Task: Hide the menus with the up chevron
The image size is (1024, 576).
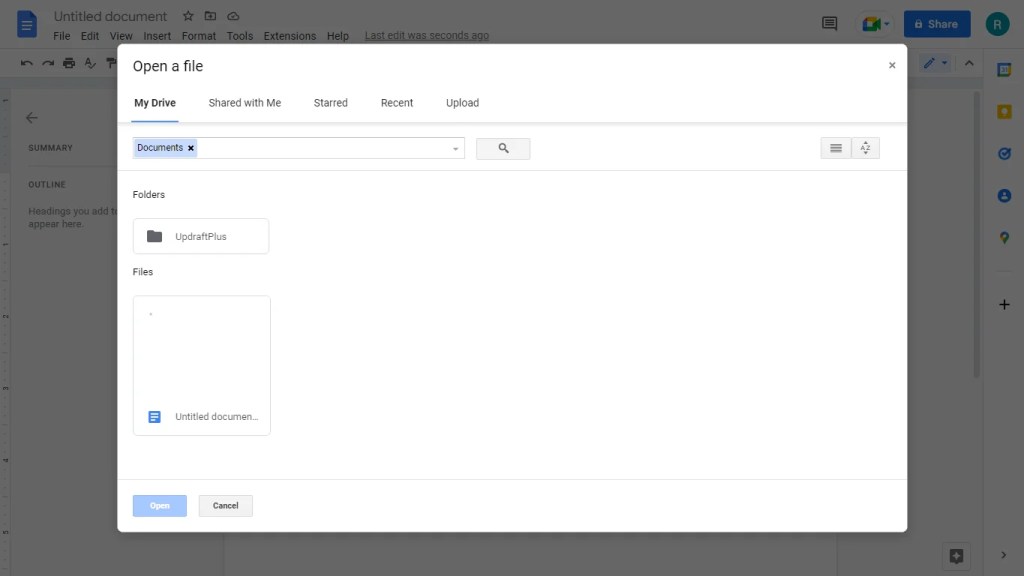Action: (969, 63)
